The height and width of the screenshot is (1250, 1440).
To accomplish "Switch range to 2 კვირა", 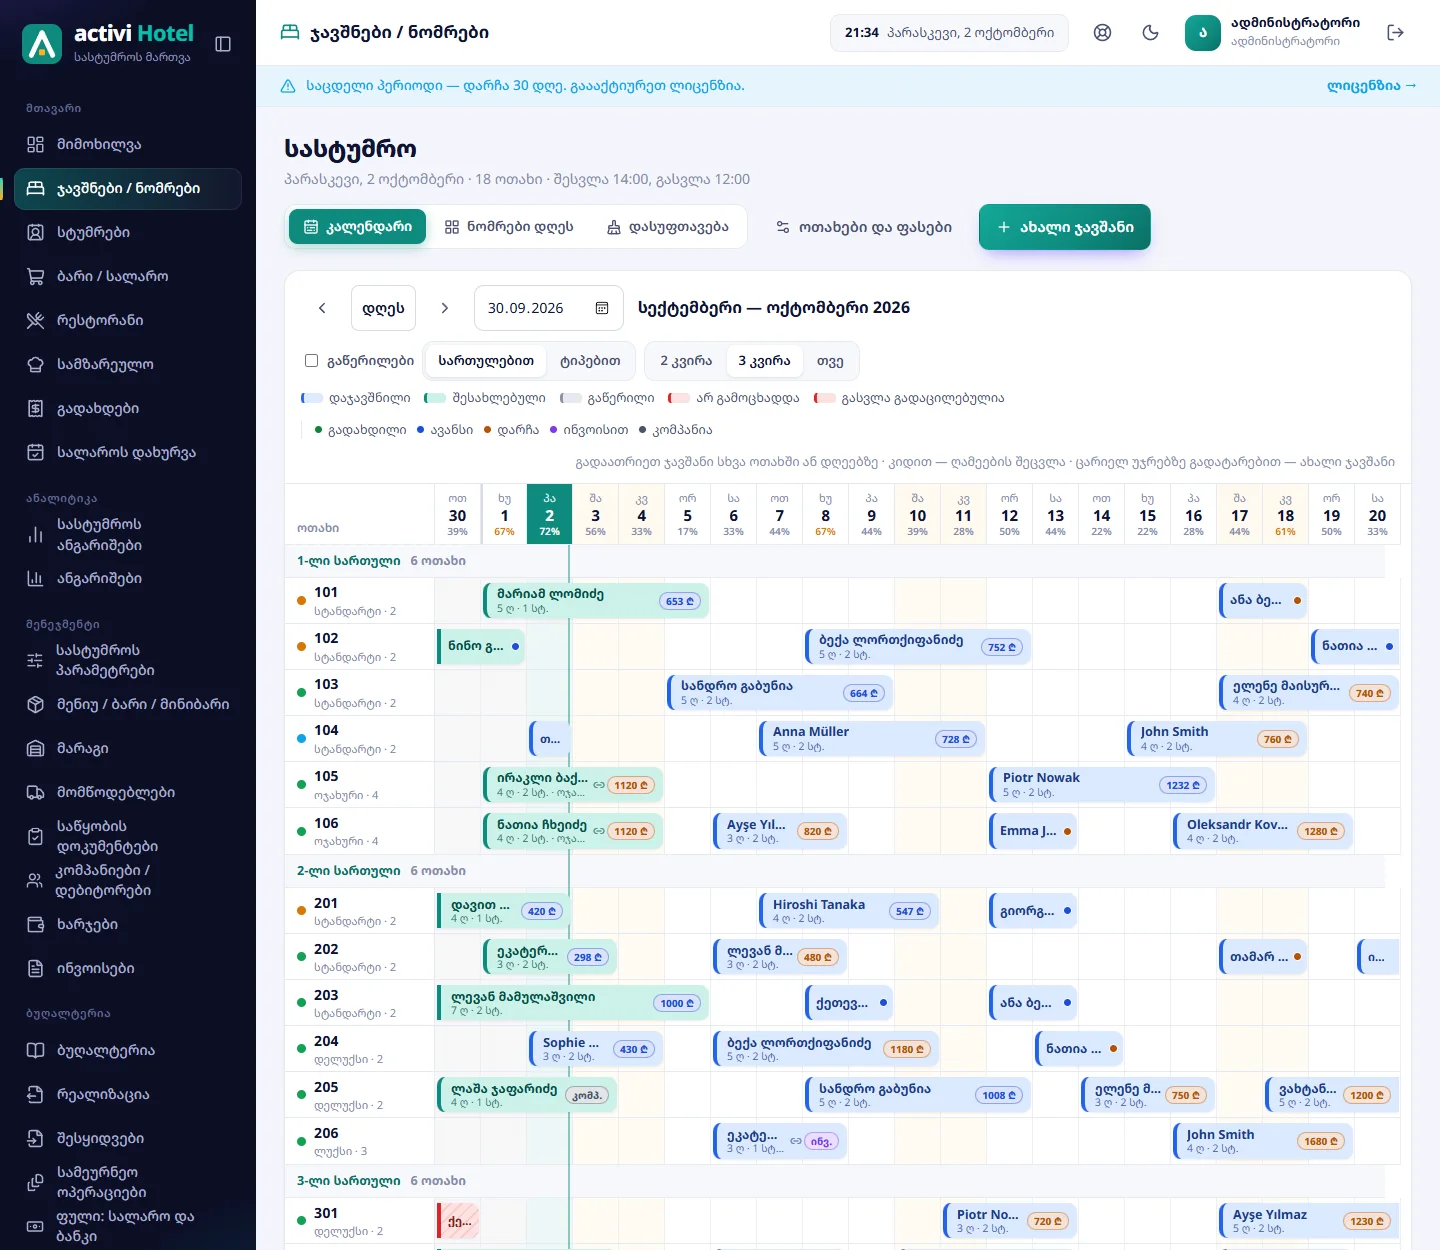I will click(686, 361).
